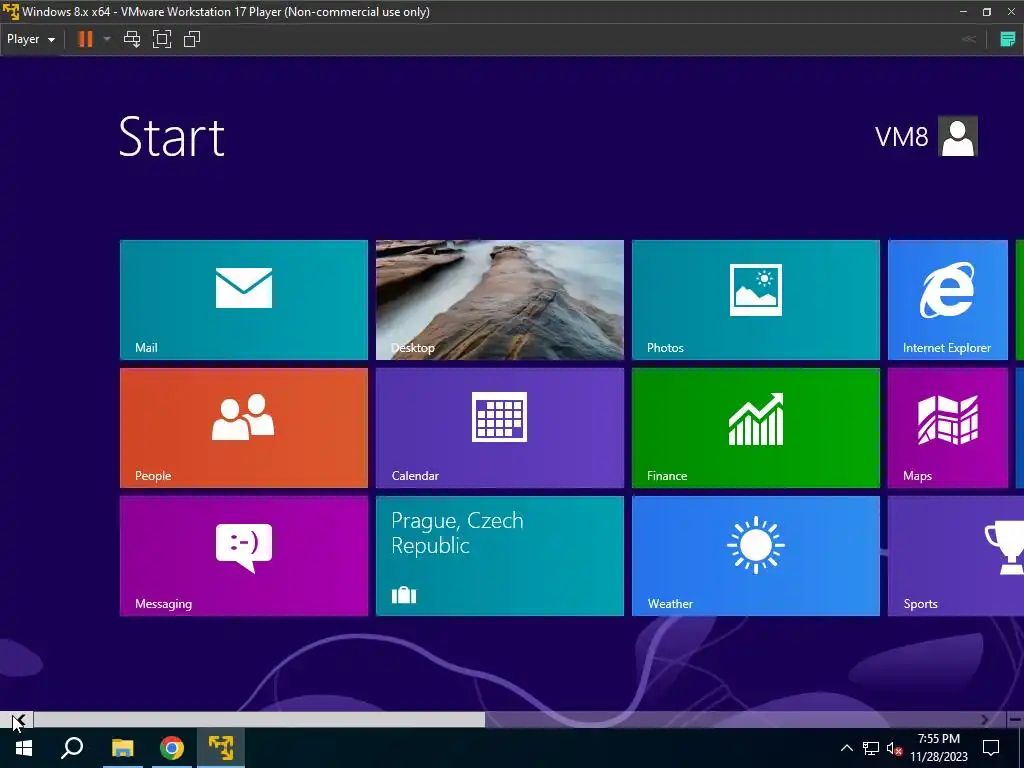This screenshot has width=1024, height=768.
Task: Open the Prague, Czech Republic travel tile
Action: [500, 556]
